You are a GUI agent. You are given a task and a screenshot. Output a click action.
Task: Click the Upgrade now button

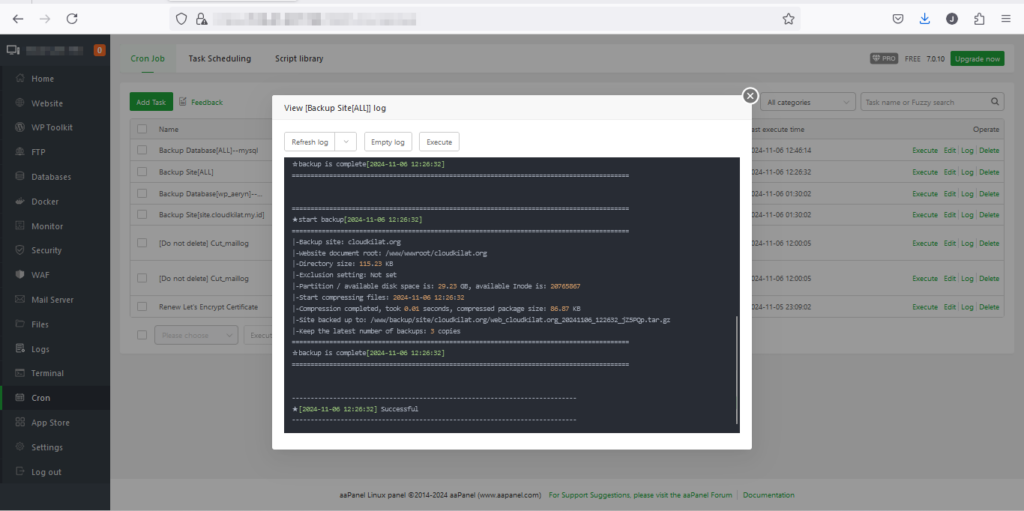pos(977,59)
